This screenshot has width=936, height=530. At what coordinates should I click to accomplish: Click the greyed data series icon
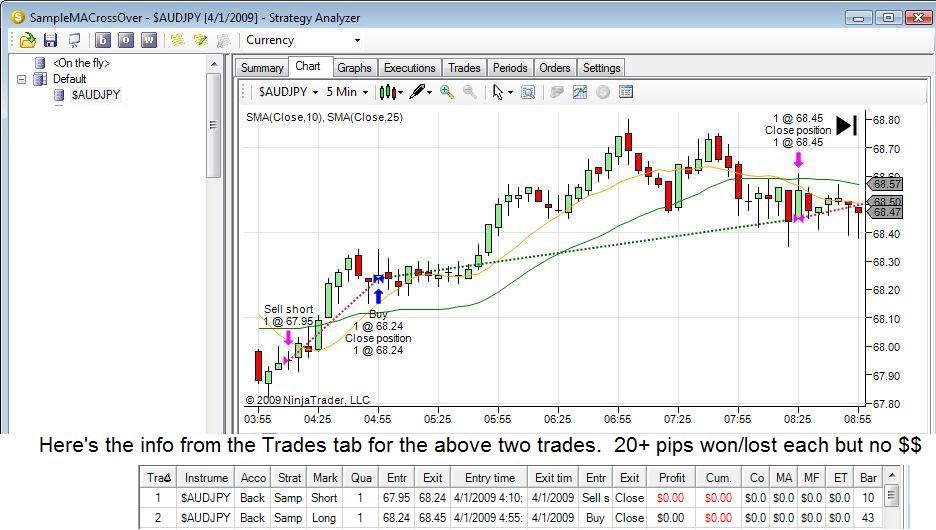(x=556, y=92)
